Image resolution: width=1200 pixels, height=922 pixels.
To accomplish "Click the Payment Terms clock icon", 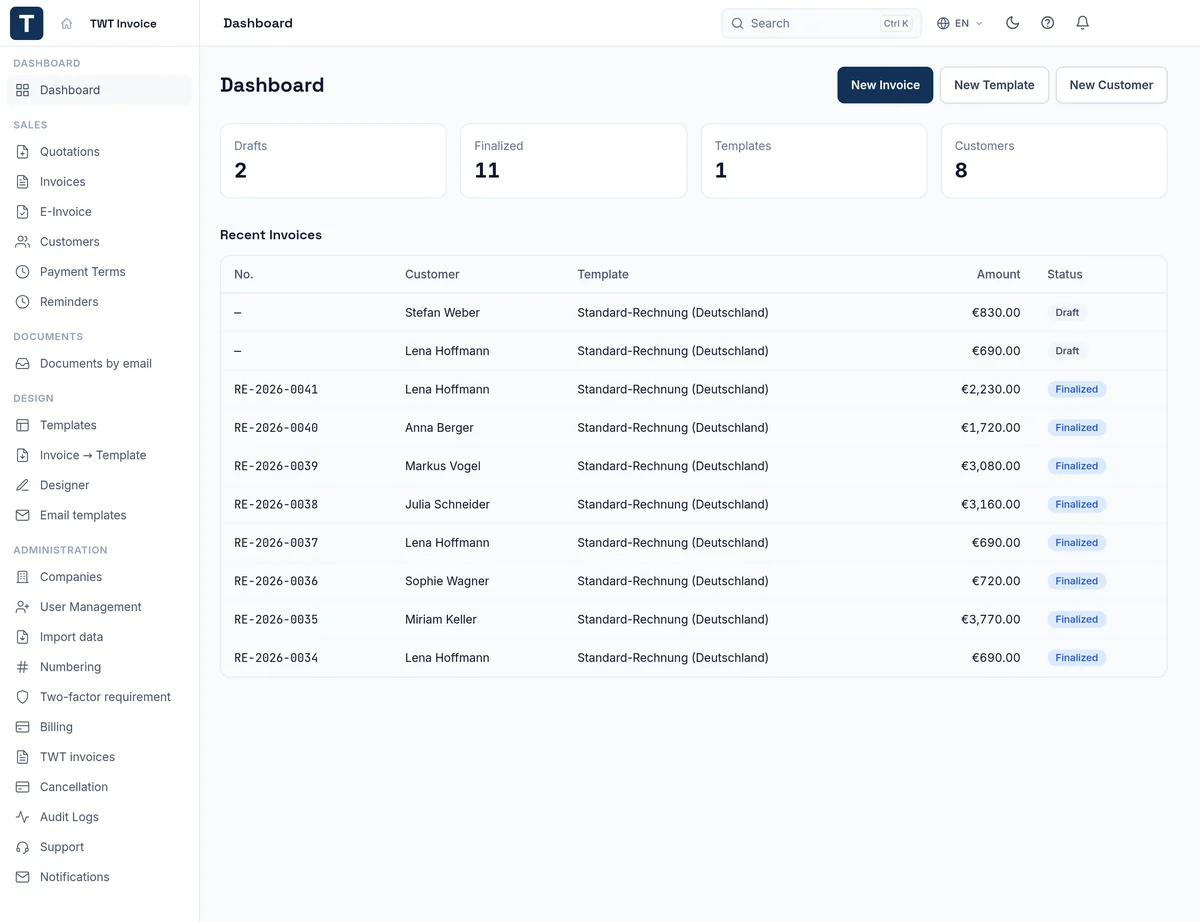I will (23, 272).
